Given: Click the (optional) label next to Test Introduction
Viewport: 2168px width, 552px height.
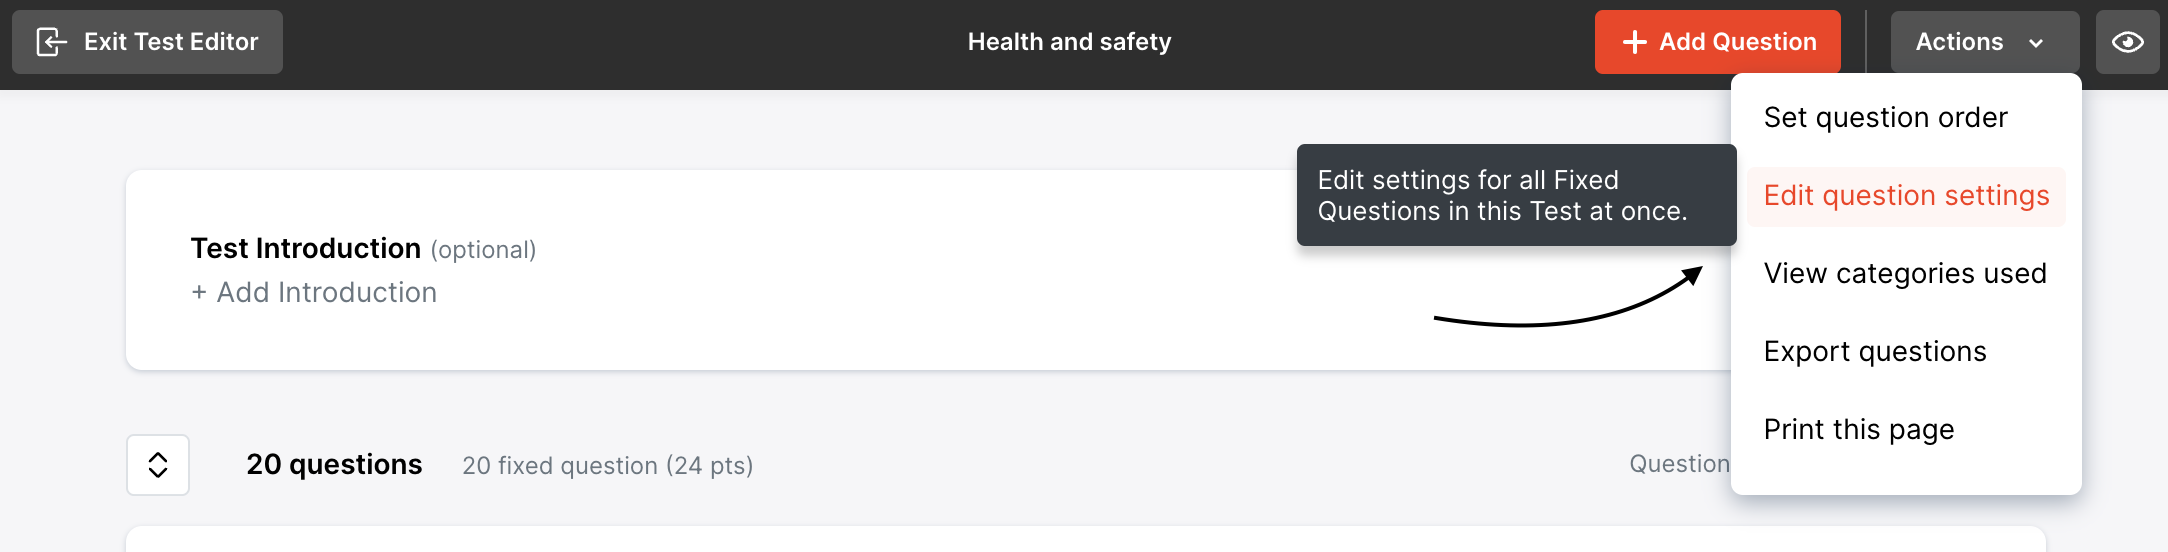Looking at the screenshot, I should (x=483, y=250).
